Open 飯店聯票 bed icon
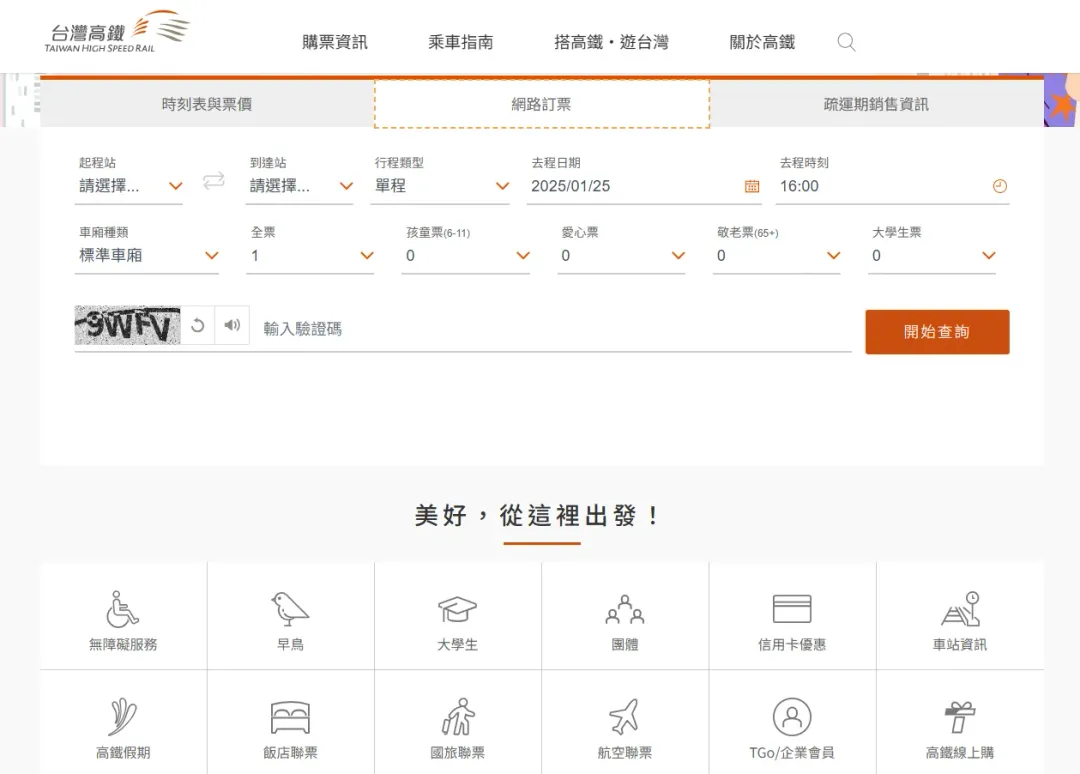1080x774 pixels. (290, 717)
